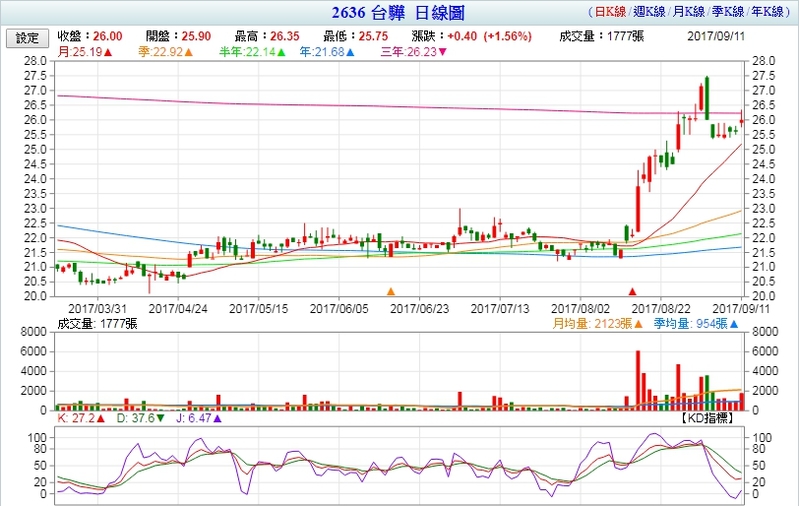Click the 2017/08/22 date axis label
The height and width of the screenshot is (506, 799).
(661, 309)
